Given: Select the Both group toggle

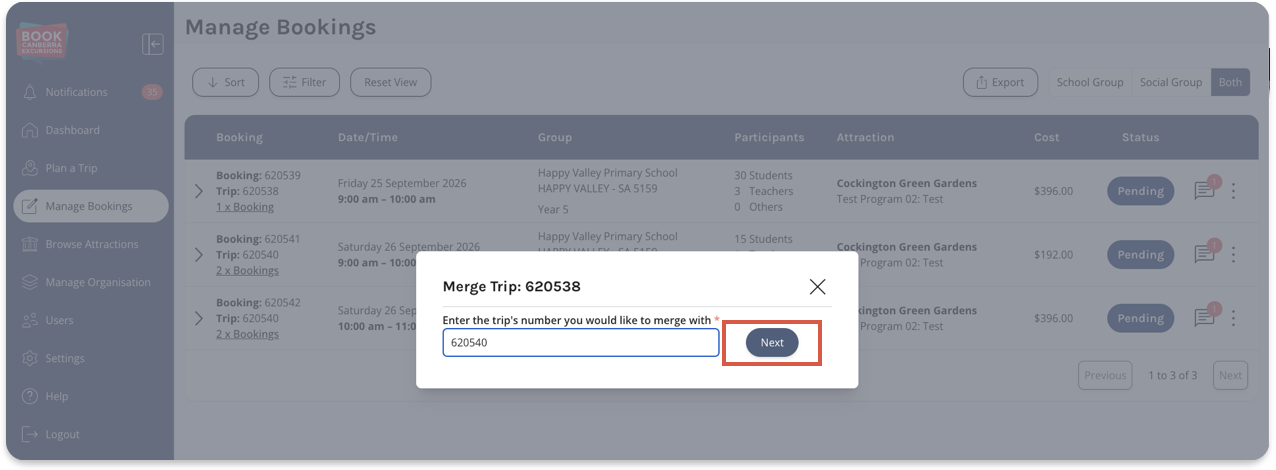Looking at the screenshot, I should point(1230,82).
